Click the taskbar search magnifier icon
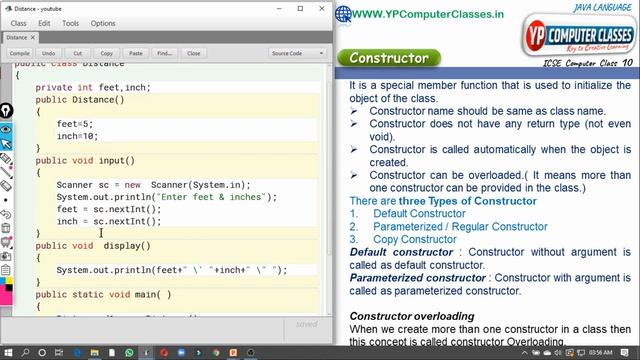The image size is (640, 360). (x=25, y=353)
